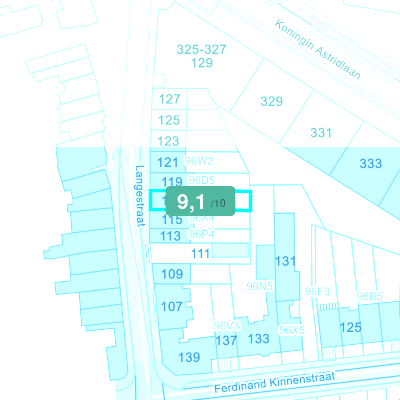Select the highlighted parcel 333
The width and height of the screenshot is (400, 400).
click(x=370, y=164)
